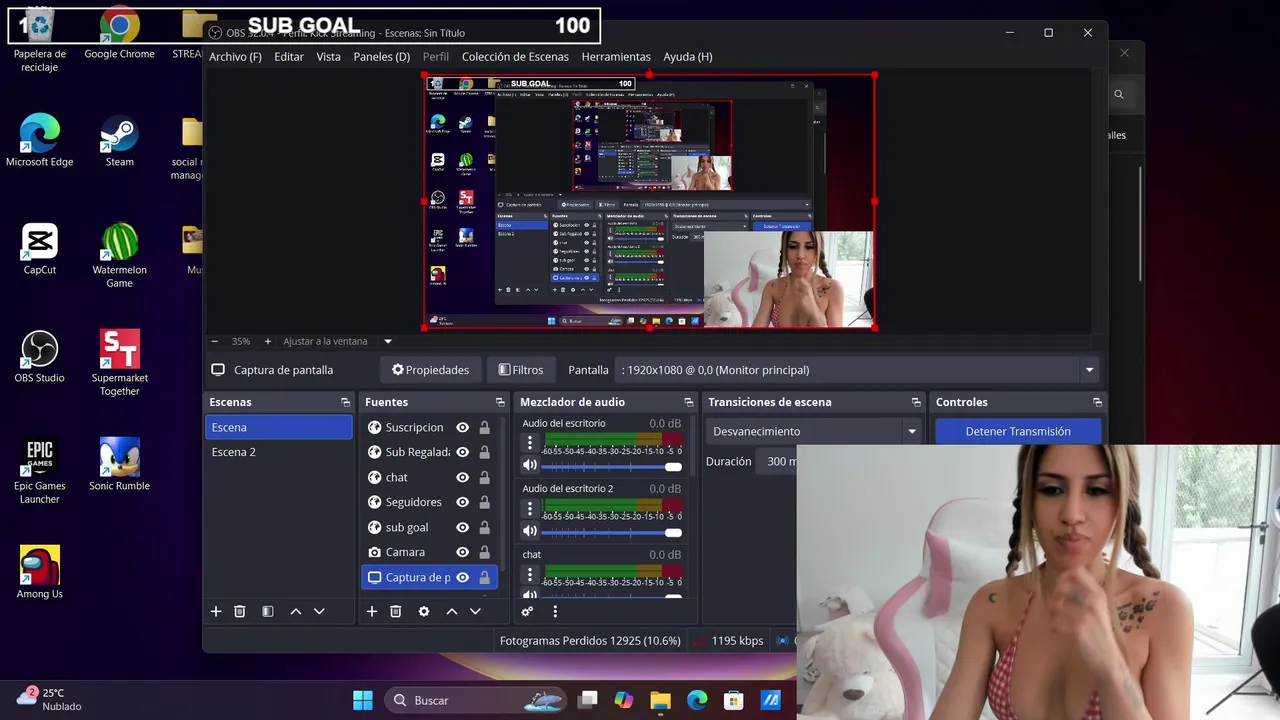Move source up in Fuentes list

(452, 611)
